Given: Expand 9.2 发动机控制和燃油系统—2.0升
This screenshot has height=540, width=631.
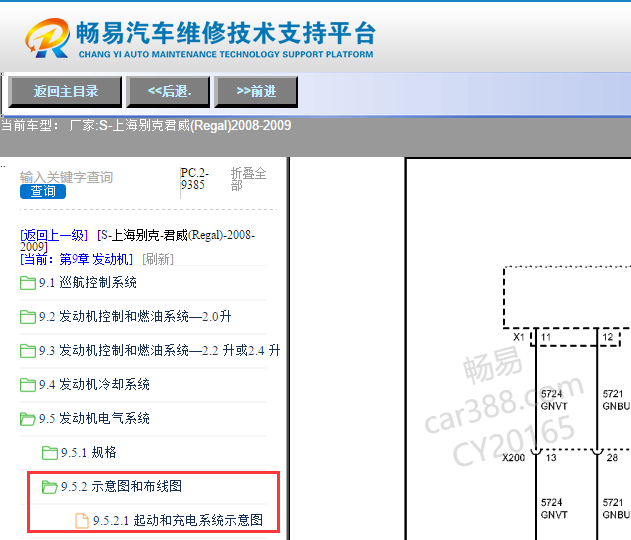Looking at the screenshot, I should tap(135, 317).
